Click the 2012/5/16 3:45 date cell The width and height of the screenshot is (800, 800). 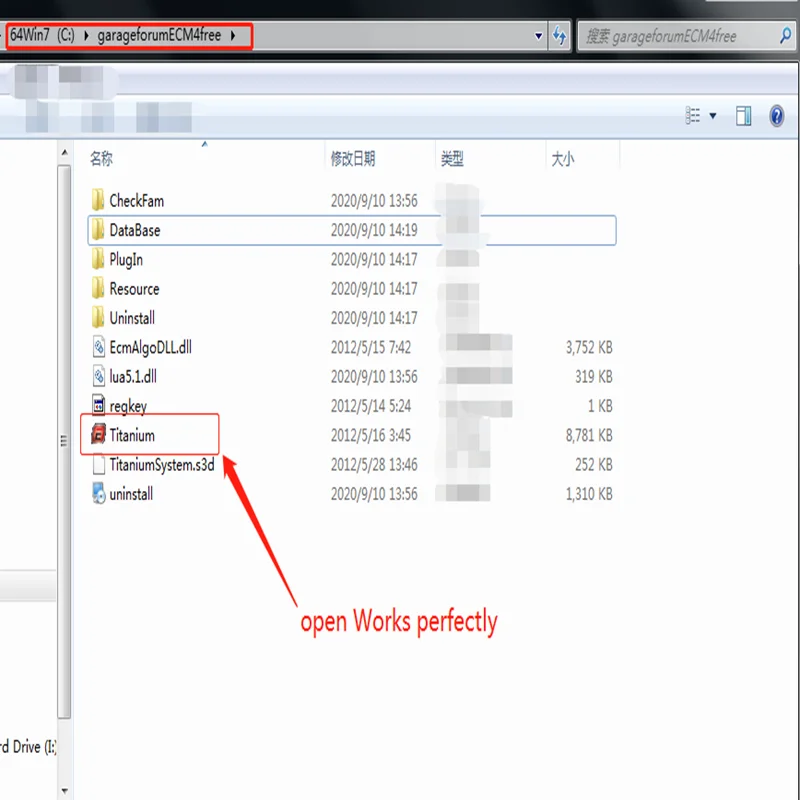370,435
